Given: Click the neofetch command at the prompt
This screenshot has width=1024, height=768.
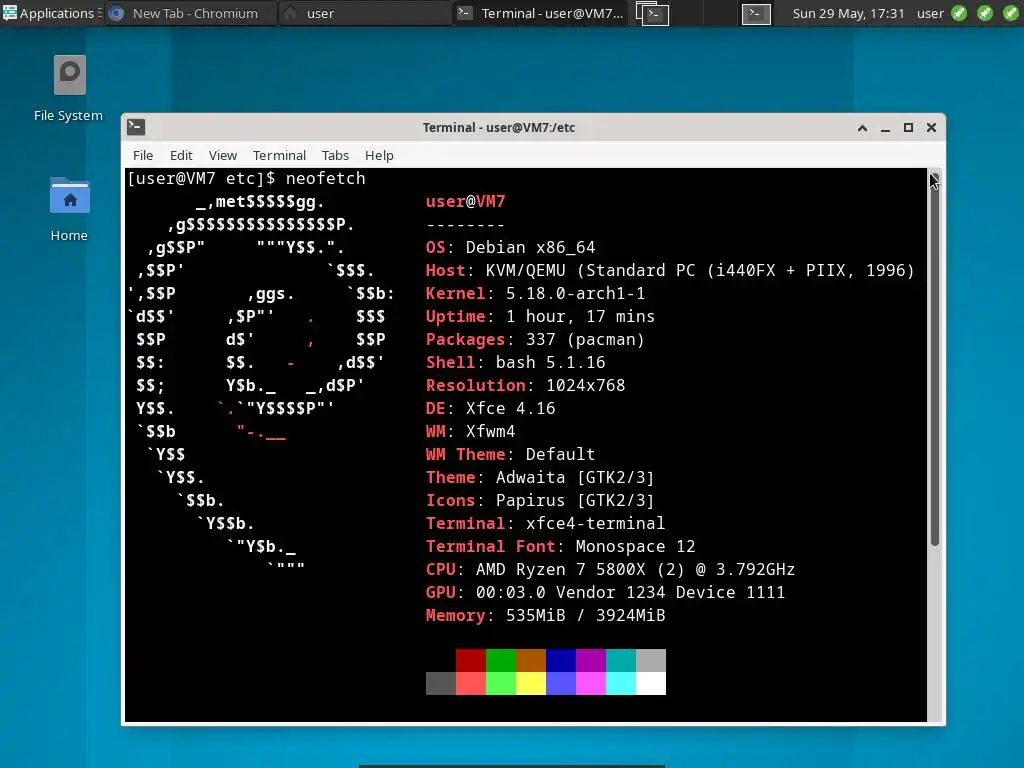Looking at the screenshot, I should pyautogui.click(x=325, y=178).
